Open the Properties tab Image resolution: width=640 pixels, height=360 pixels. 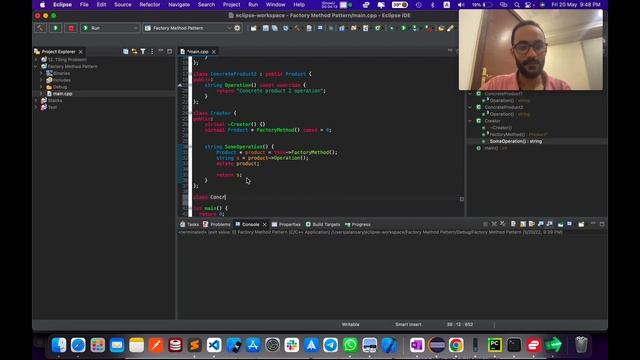pyautogui.click(x=286, y=224)
